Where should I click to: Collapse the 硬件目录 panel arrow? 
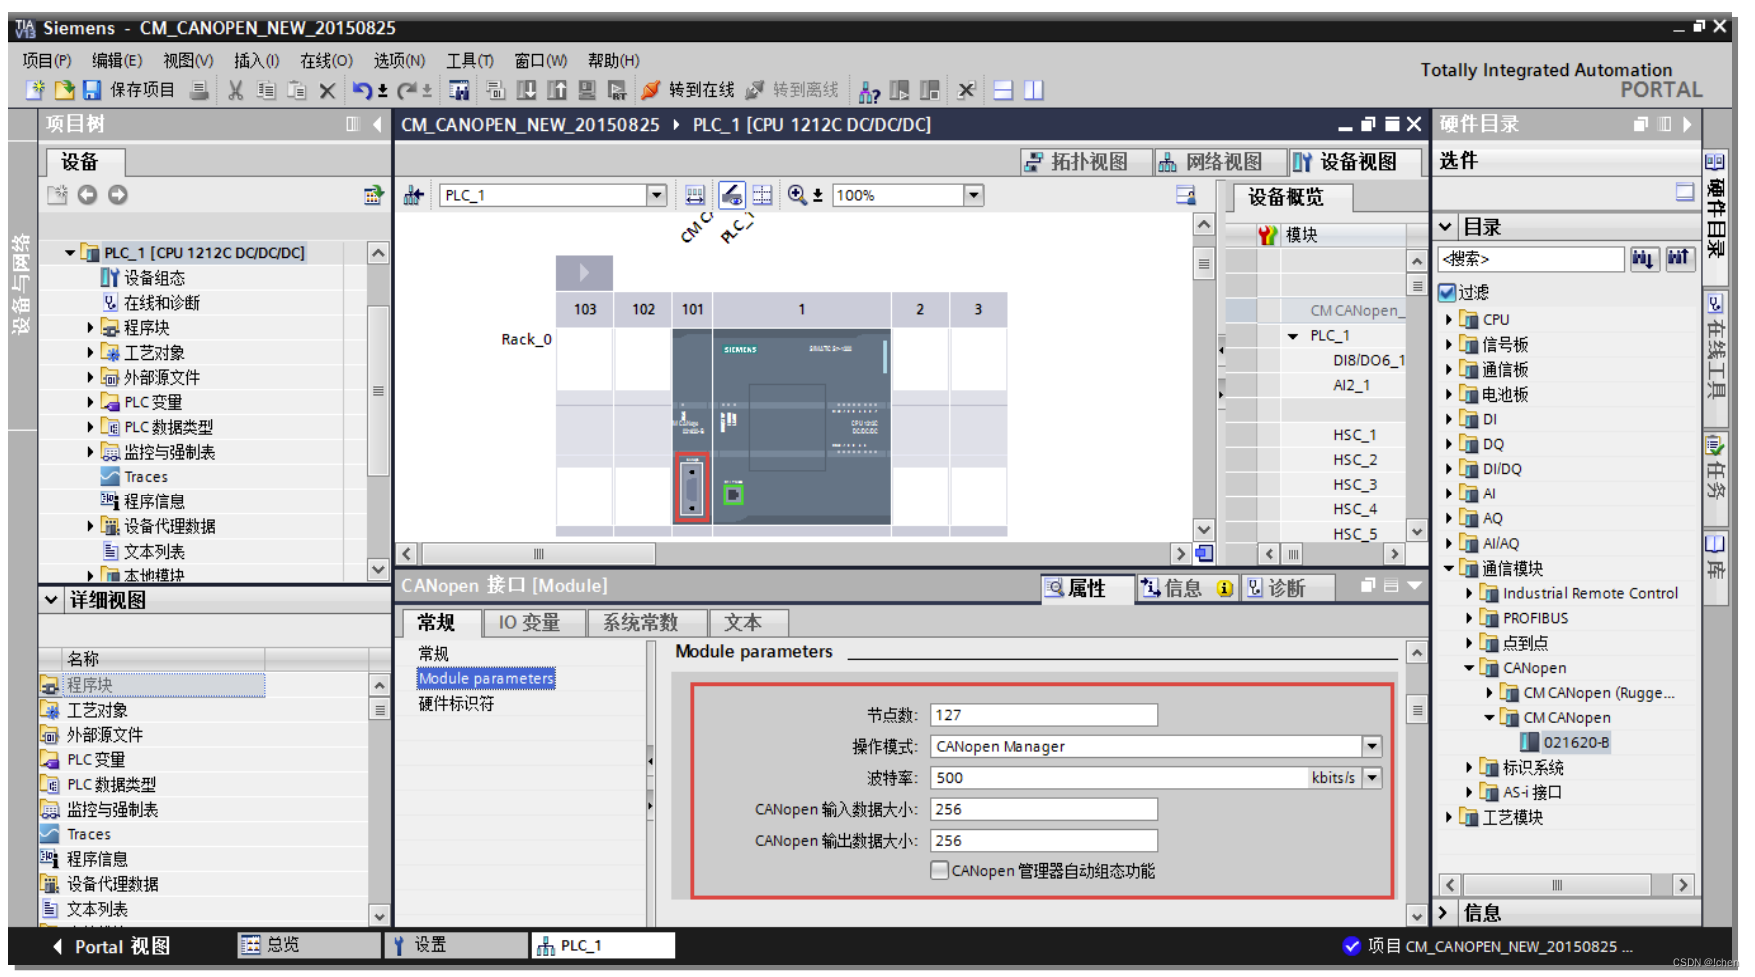[1687, 124]
